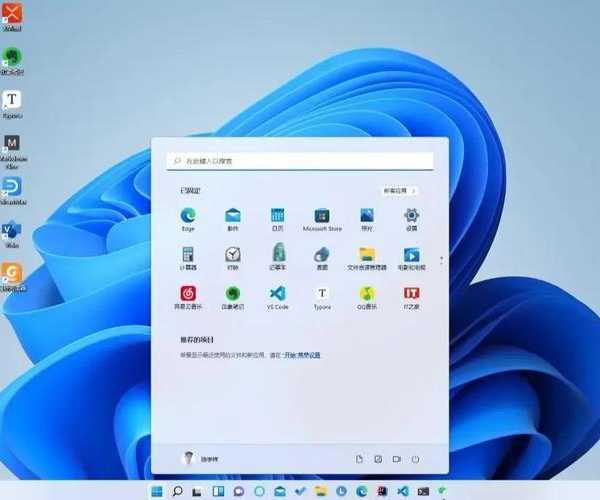Click the All apps button
The width and height of the screenshot is (600, 500).
(x=399, y=190)
